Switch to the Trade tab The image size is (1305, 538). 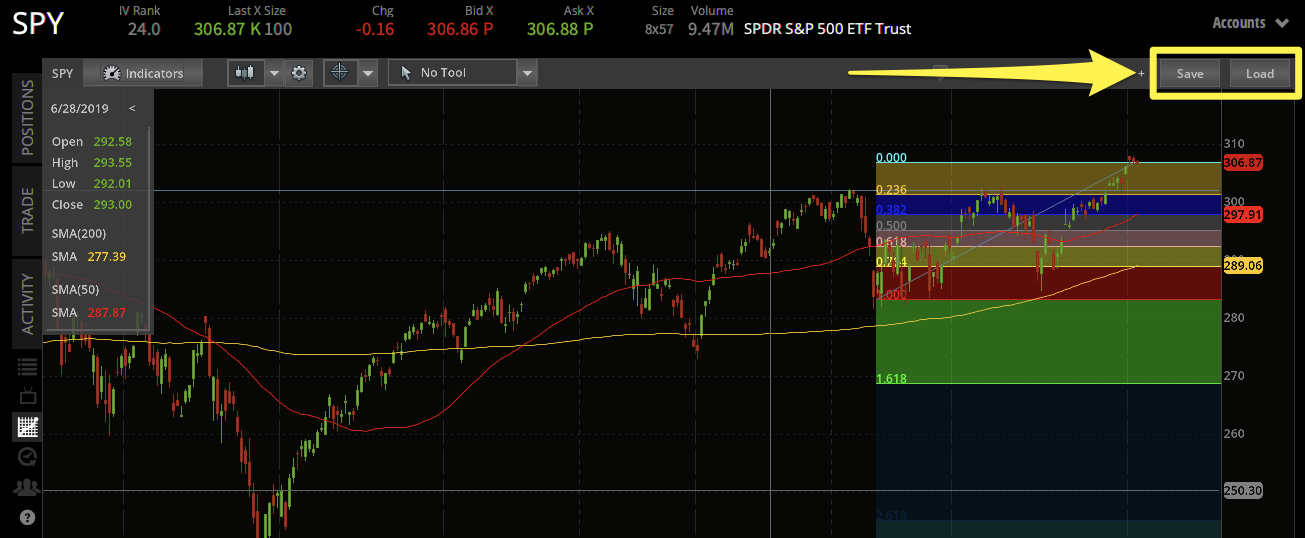(28, 211)
